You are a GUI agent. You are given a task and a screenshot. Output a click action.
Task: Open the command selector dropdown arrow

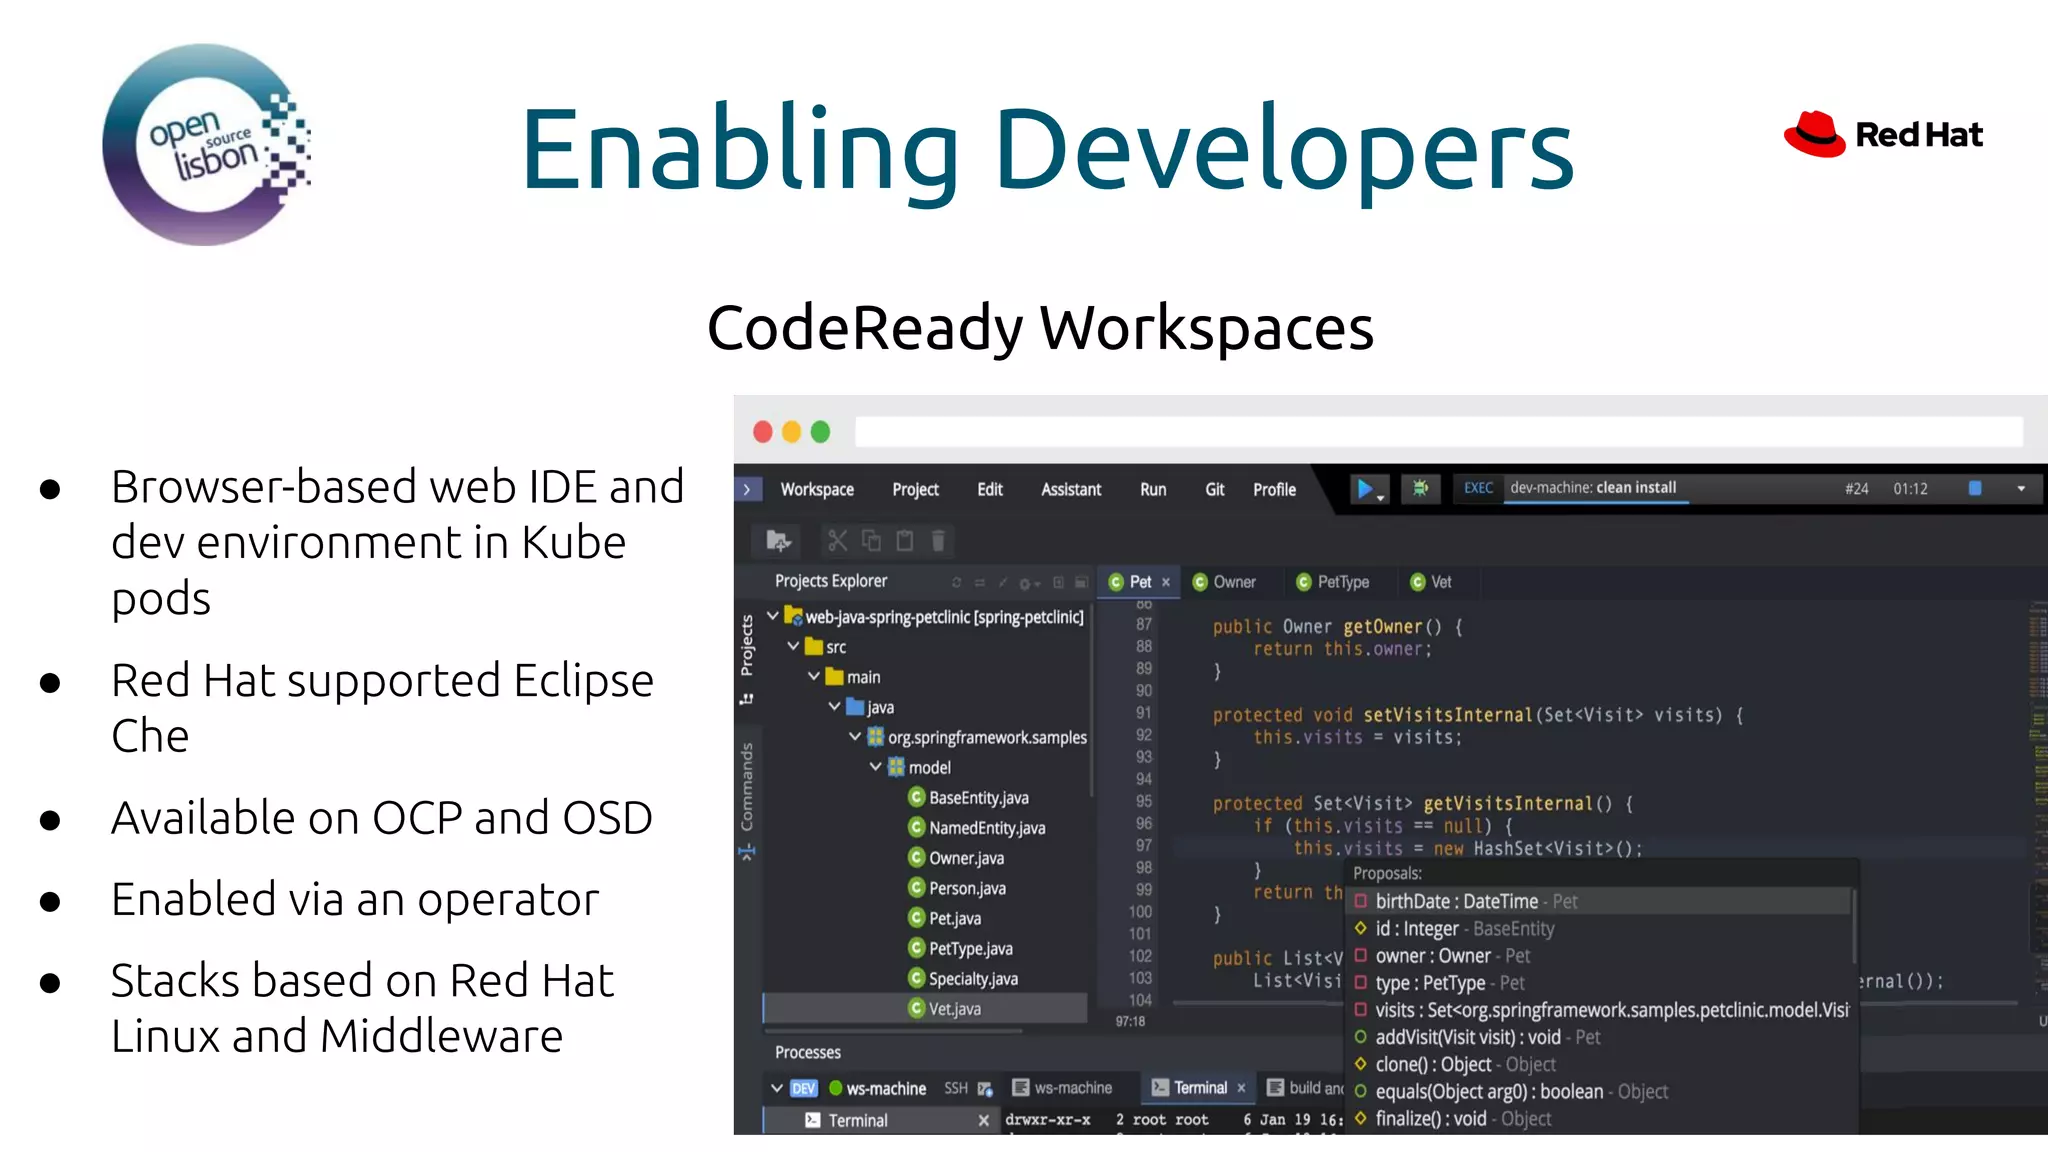click(2021, 489)
